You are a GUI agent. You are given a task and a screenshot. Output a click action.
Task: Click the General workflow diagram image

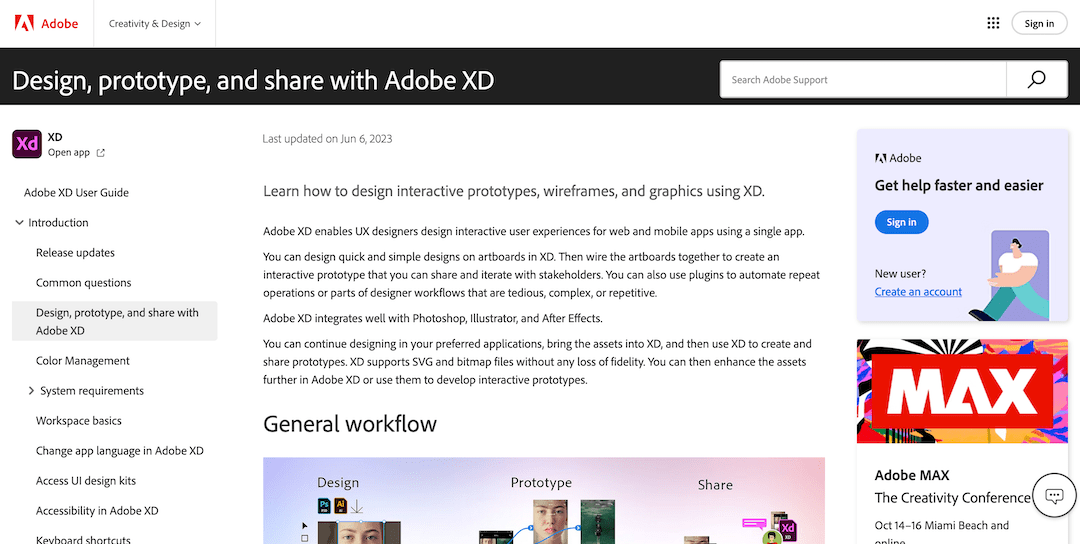pos(543,501)
